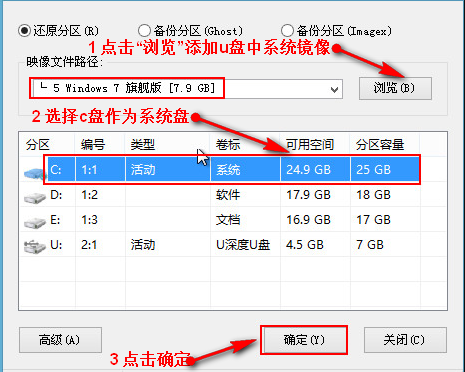Click 活动 type cell in U: row
This screenshot has width=465, height=372.
(143, 245)
